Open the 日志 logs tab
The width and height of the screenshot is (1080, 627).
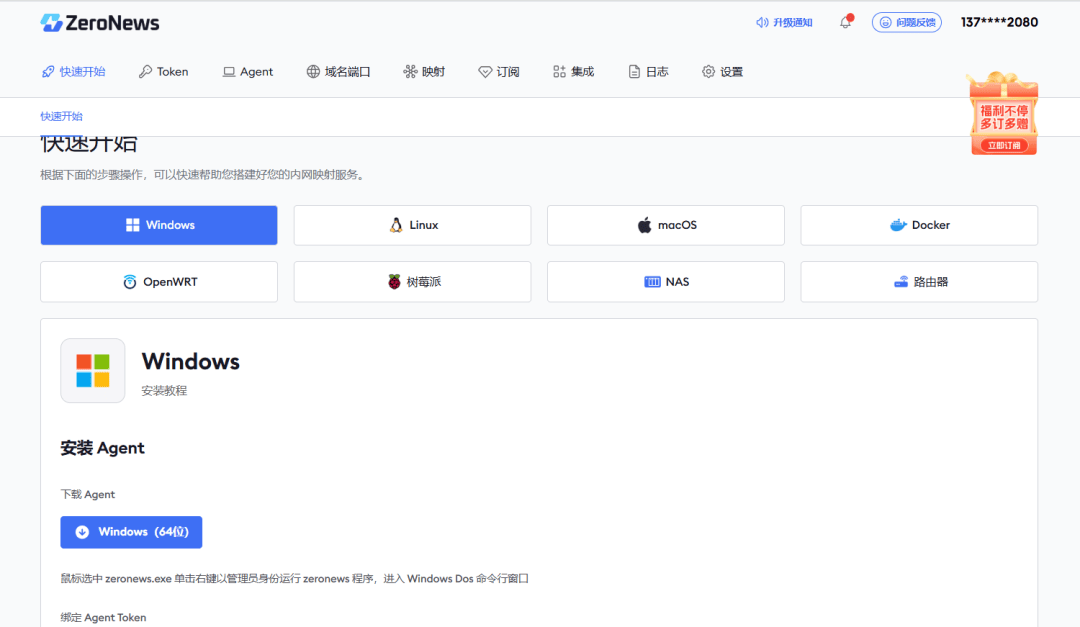648,72
